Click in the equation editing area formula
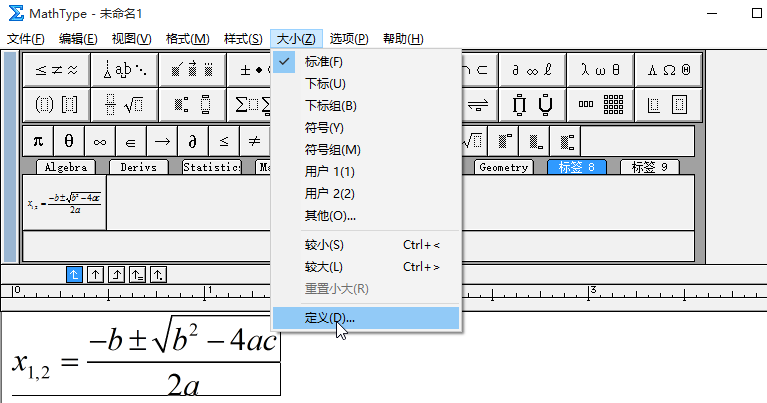Viewport: 767px width, 403px height. click(x=145, y=357)
